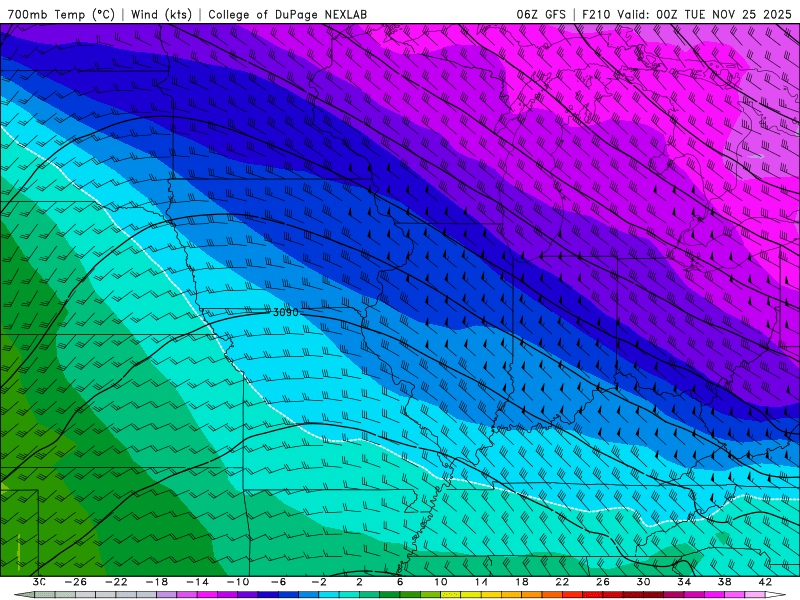This screenshot has height=600, width=800.
Task: Click the '06Z GFS' model run label
Action: click(x=541, y=14)
